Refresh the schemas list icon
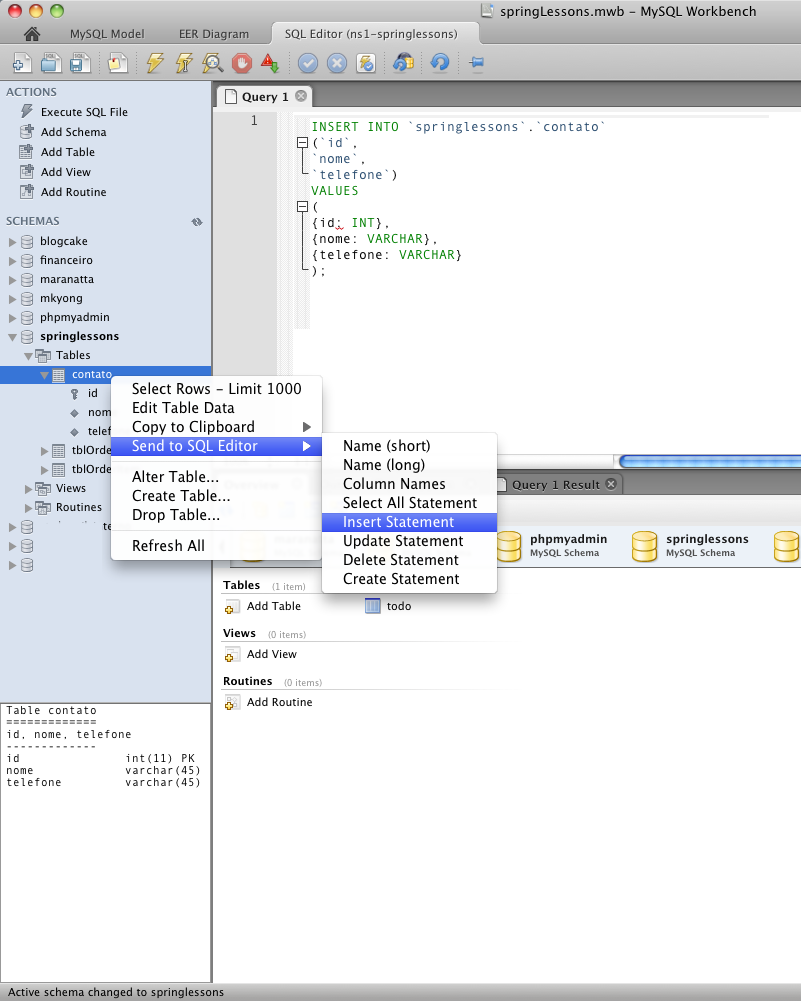Screen dimensions: 801x1001 pyautogui.click(x=197, y=222)
